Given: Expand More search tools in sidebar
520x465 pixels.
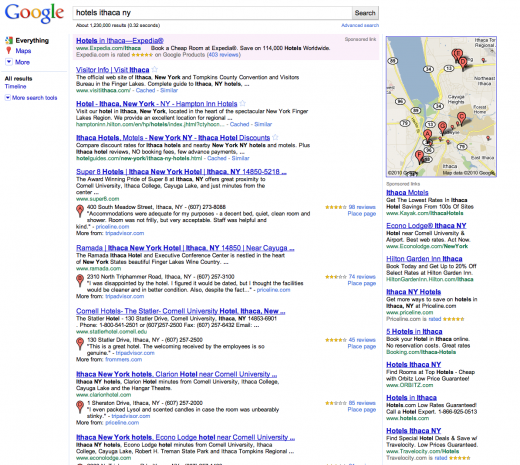Looking at the screenshot, I should tap(31, 98).
